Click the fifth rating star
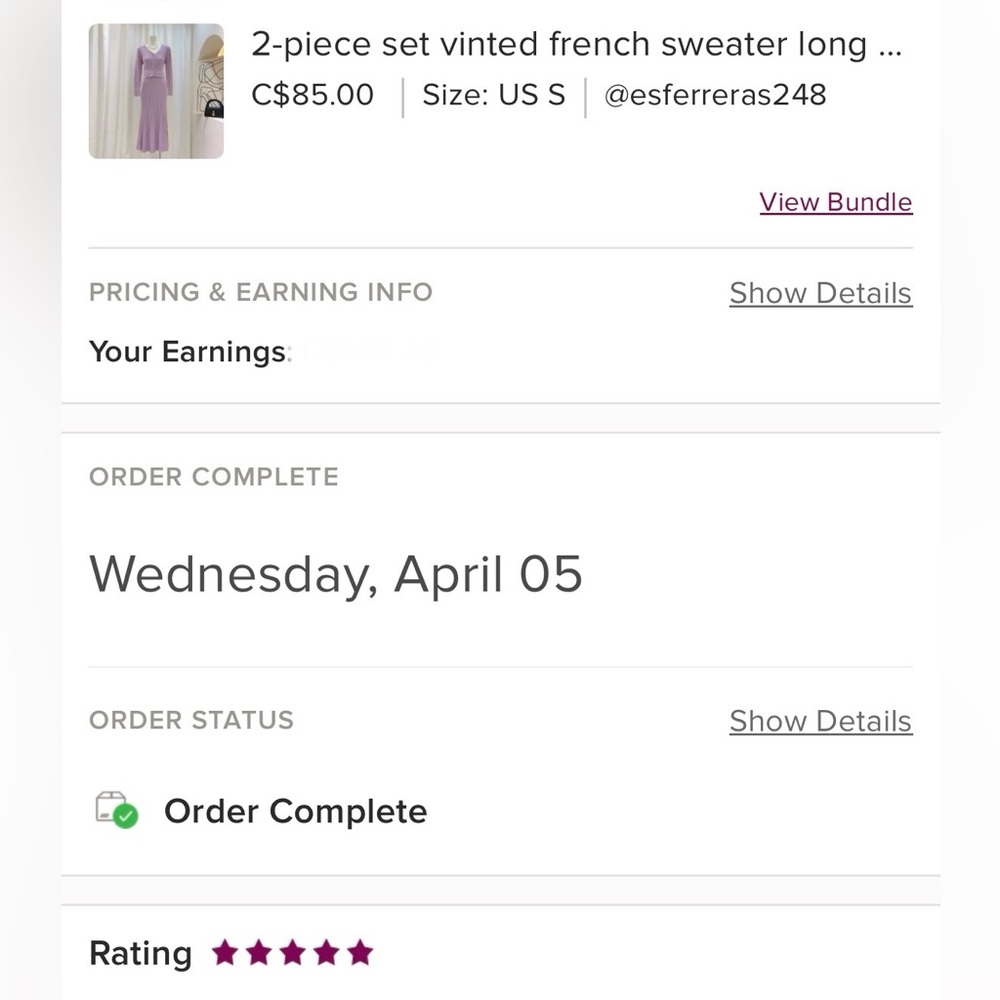The width and height of the screenshot is (1000, 1000). tap(360, 952)
